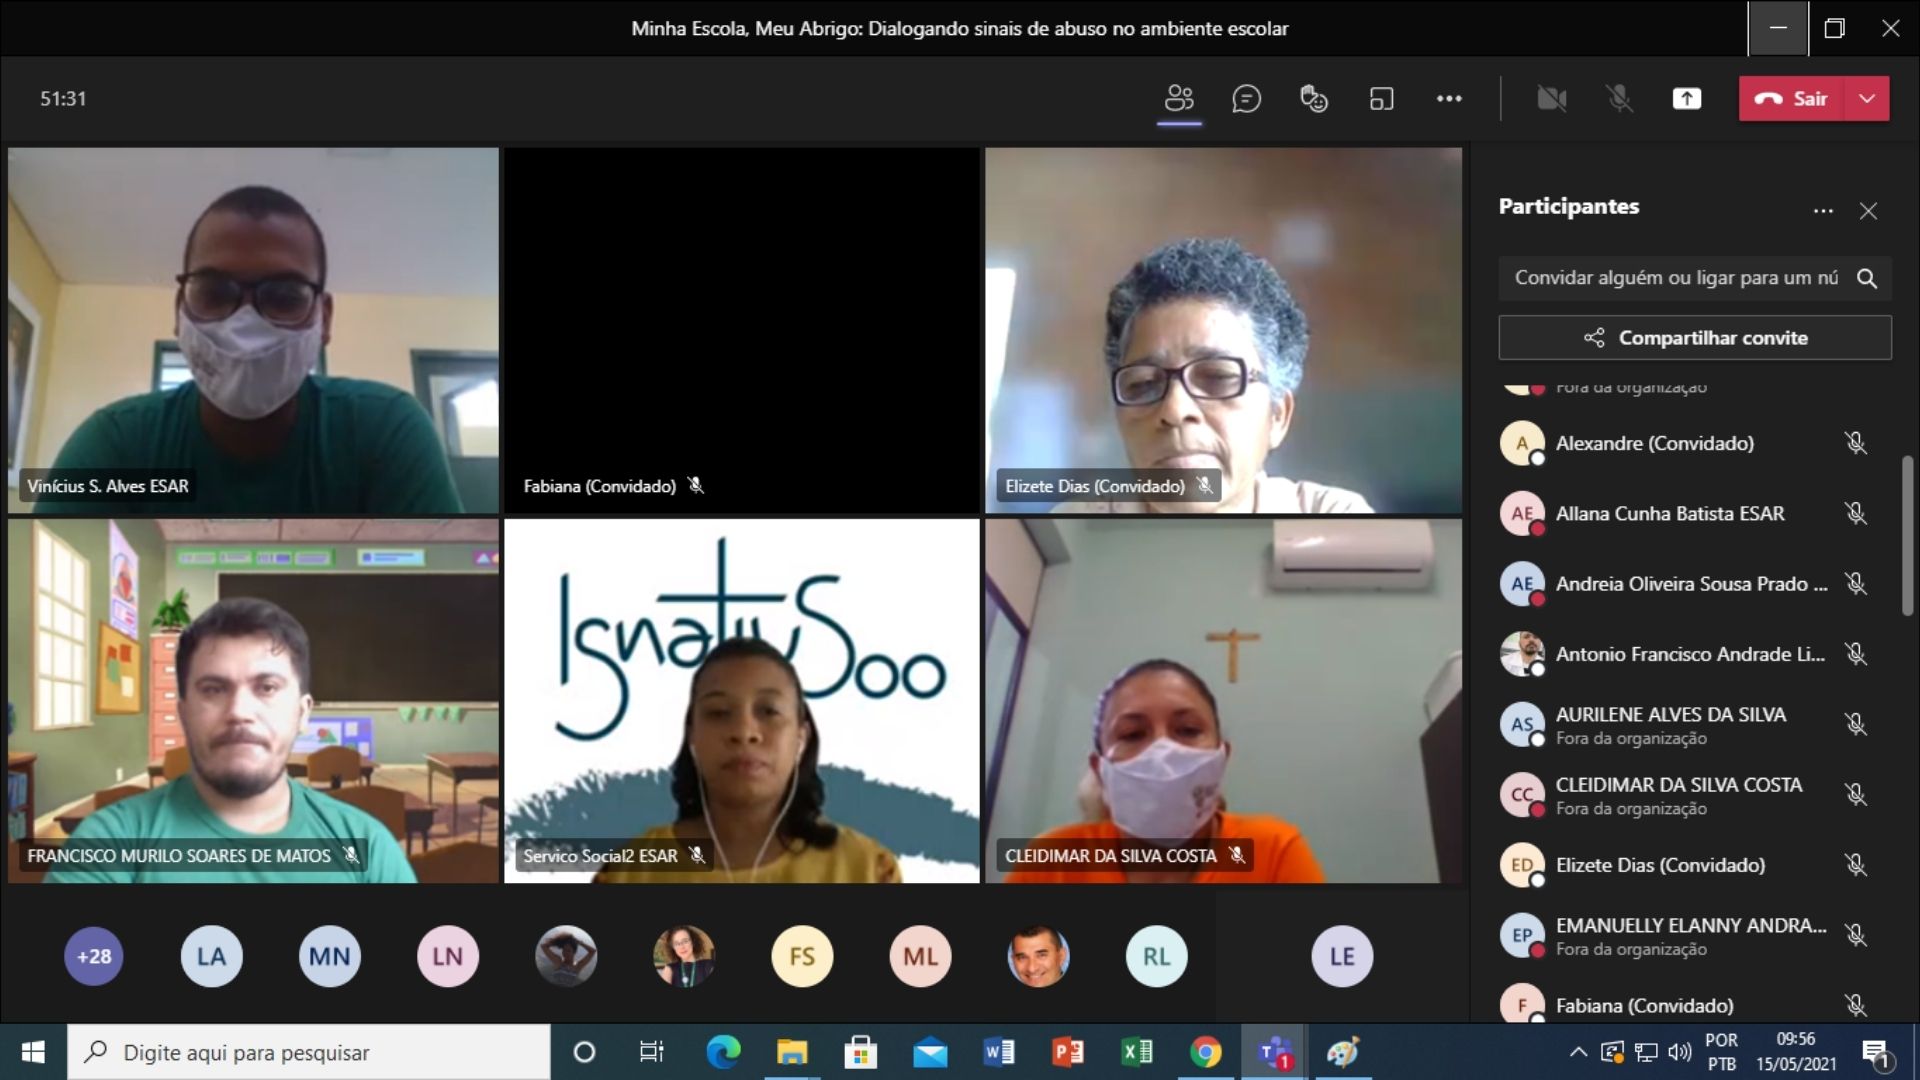Click the ML participant avatar
The width and height of the screenshot is (1920, 1080).
coord(920,956)
